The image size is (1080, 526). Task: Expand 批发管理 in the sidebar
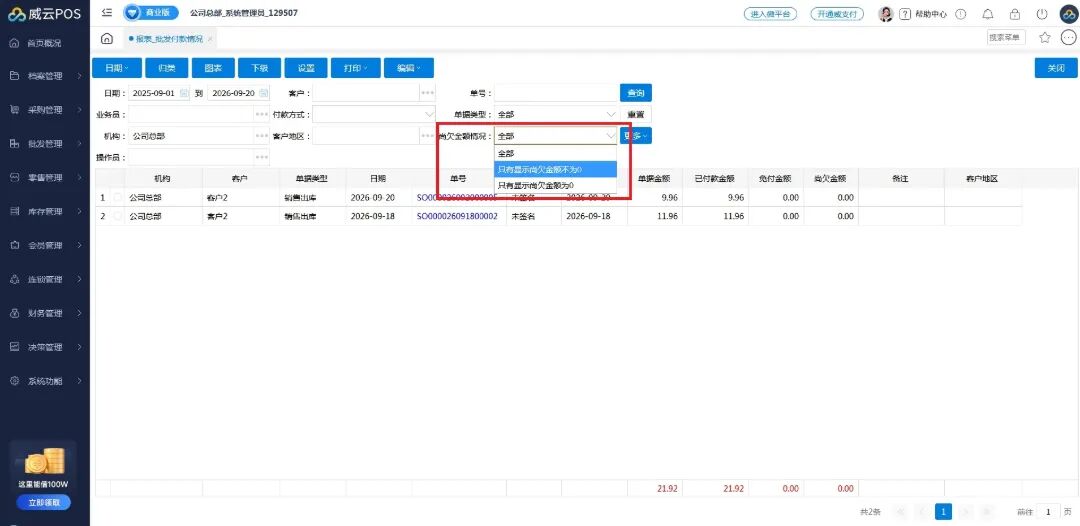click(x=45, y=144)
